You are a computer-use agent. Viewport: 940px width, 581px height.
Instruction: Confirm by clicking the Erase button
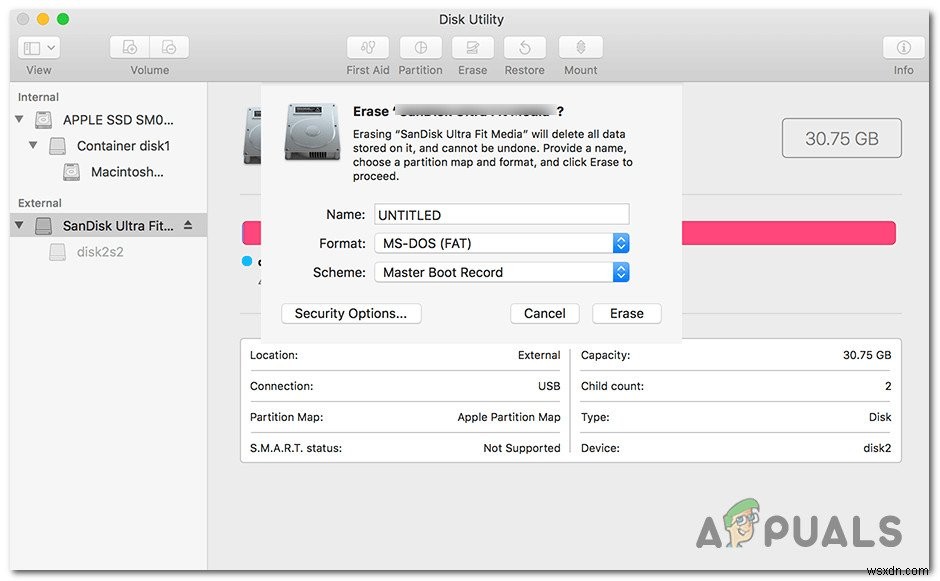point(626,313)
